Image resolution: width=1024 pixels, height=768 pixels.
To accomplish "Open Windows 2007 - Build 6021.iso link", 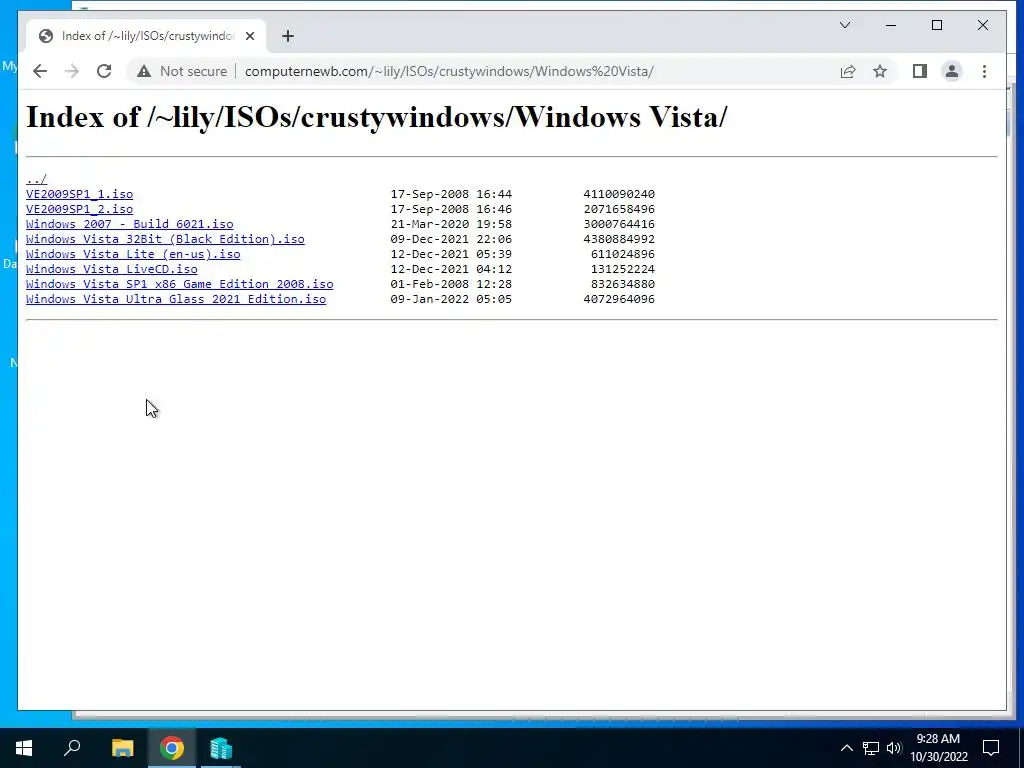I will point(129,224).
